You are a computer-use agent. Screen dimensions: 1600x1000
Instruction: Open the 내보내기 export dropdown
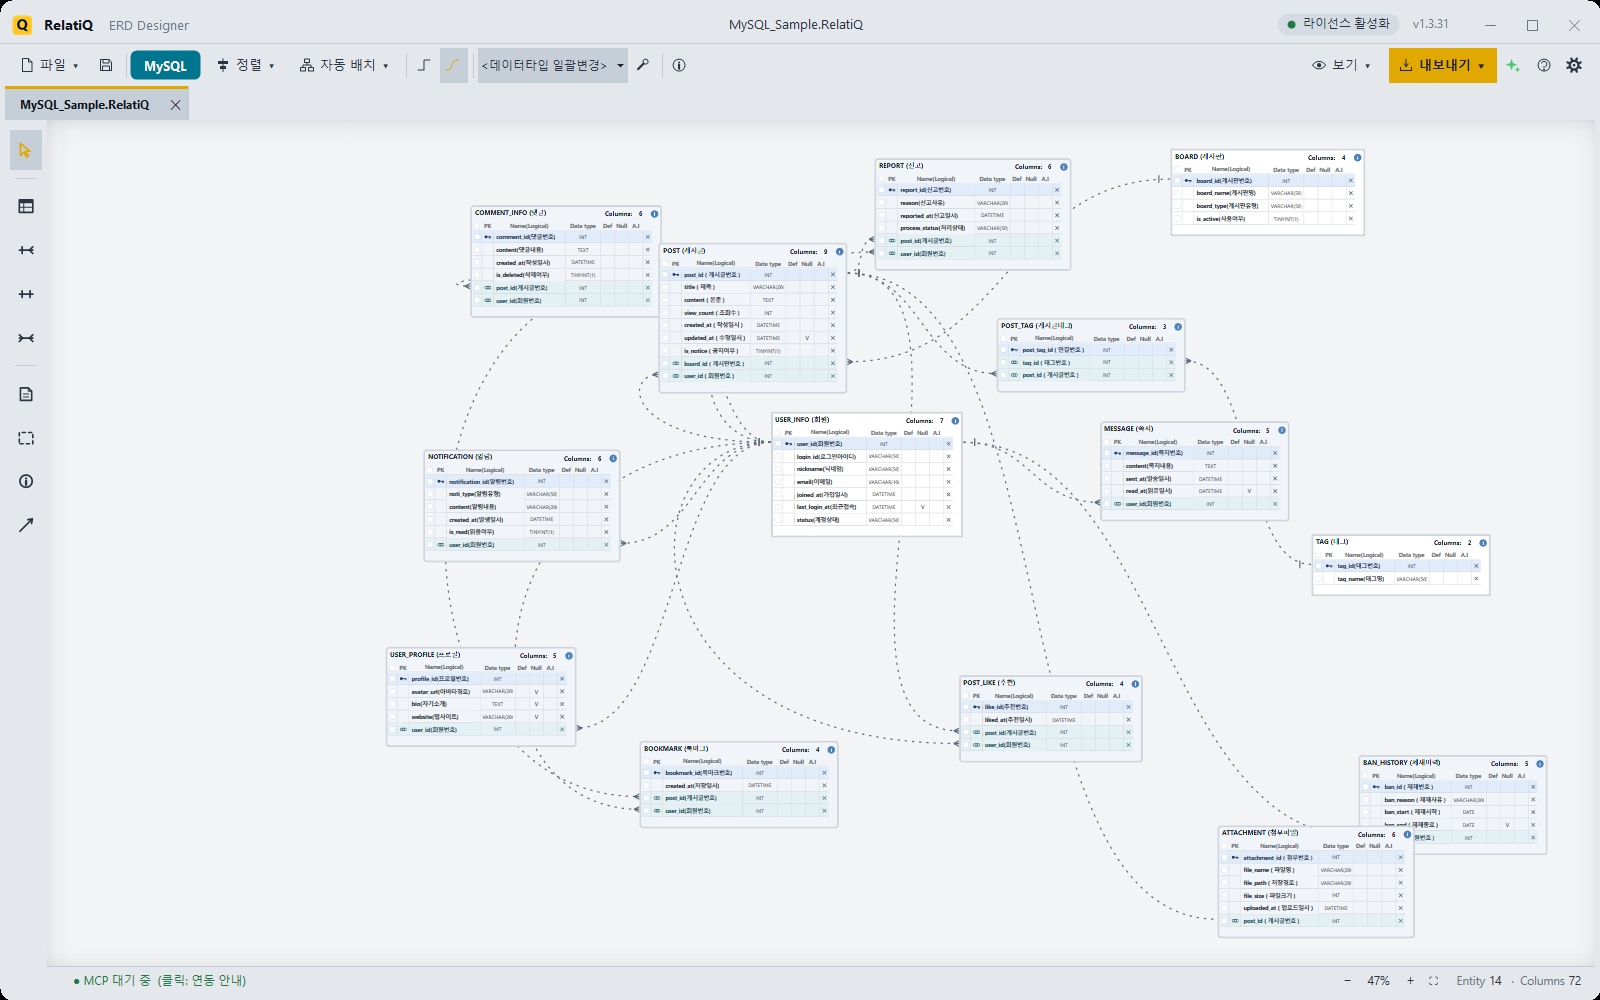(x=1442, y=65)
